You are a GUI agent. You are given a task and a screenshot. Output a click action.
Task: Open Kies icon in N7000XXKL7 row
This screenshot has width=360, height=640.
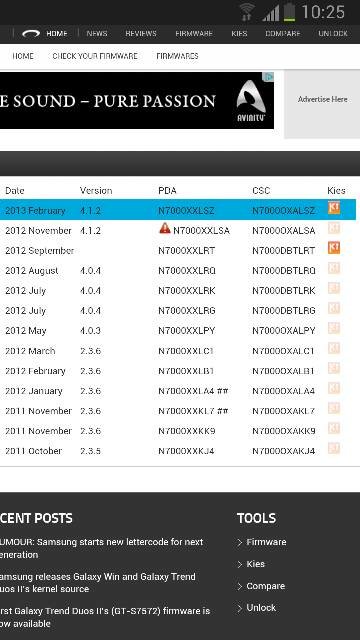pos(334,408)
